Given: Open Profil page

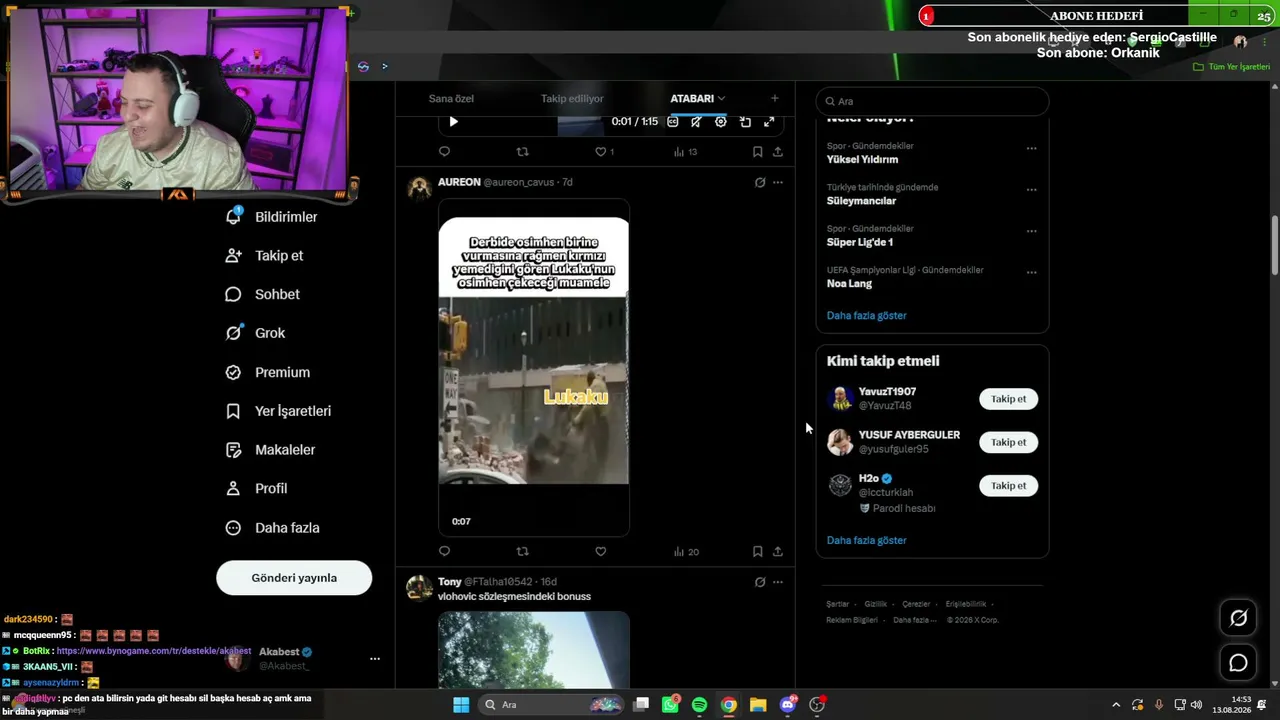Looking at the screenshot, I should 256,489.
